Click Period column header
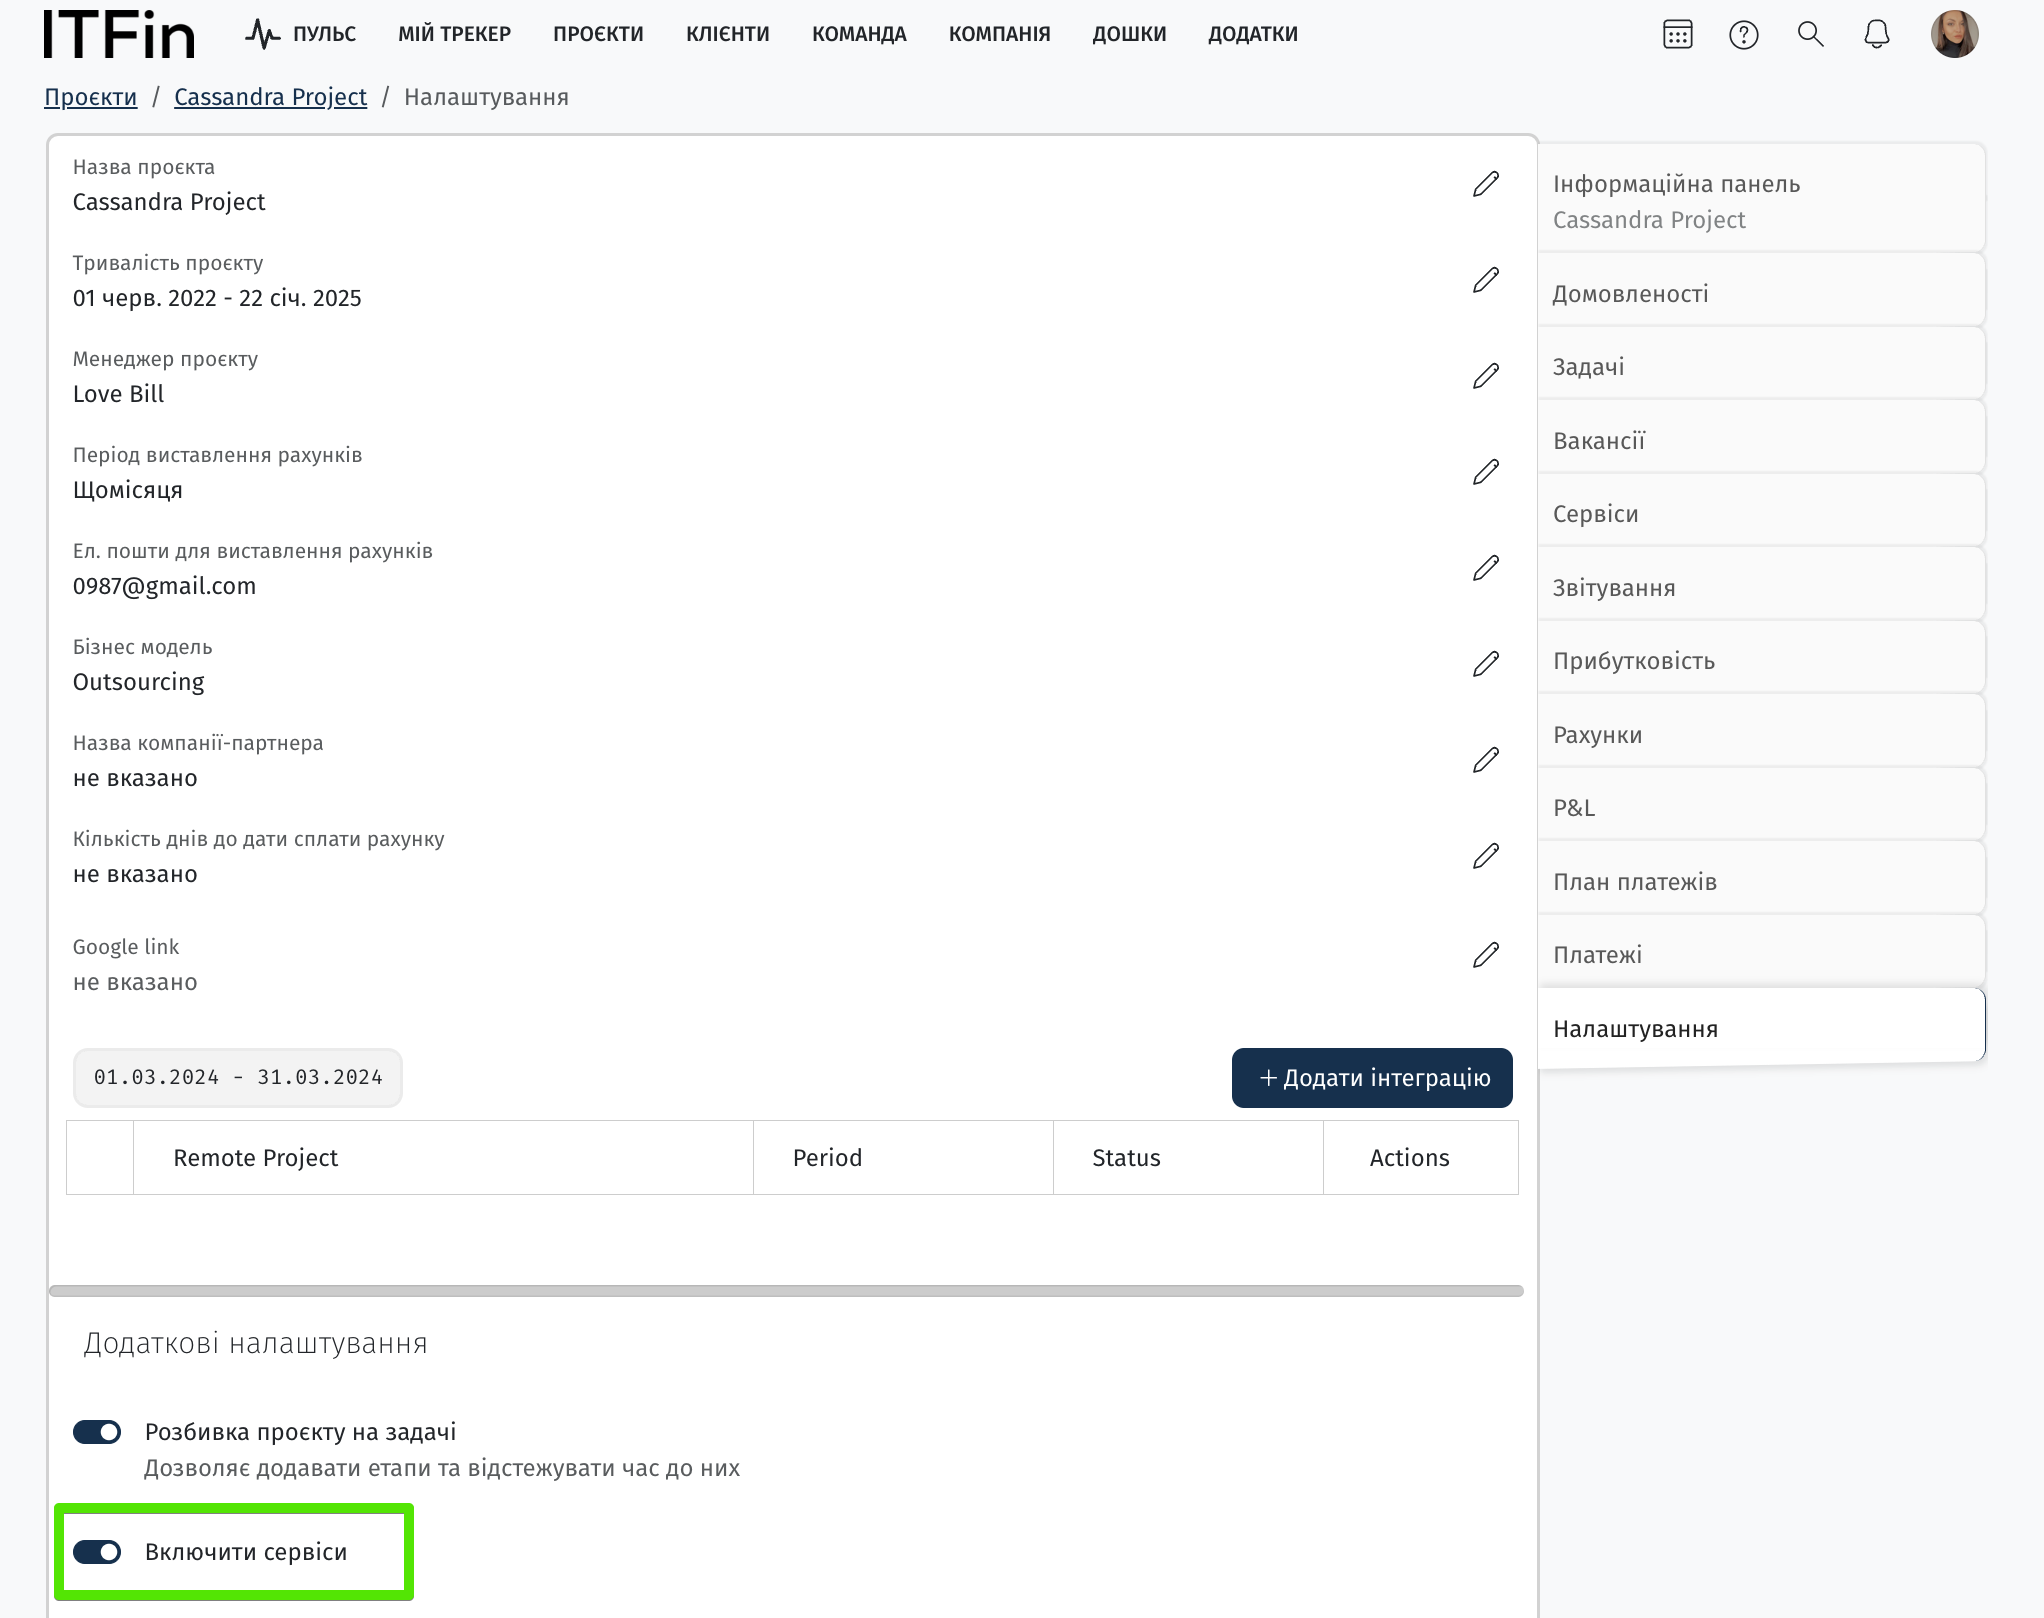 point(903,1158)
